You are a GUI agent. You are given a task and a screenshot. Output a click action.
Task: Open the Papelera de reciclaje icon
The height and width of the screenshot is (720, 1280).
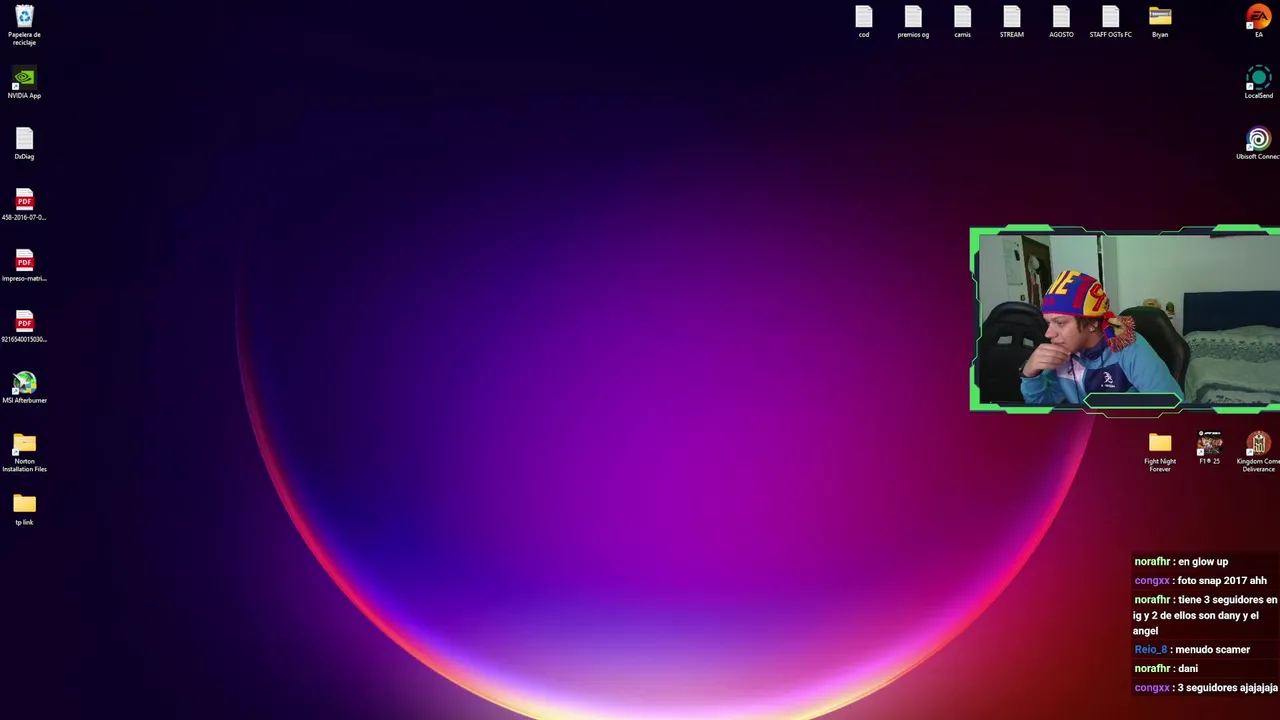(24, 25)
